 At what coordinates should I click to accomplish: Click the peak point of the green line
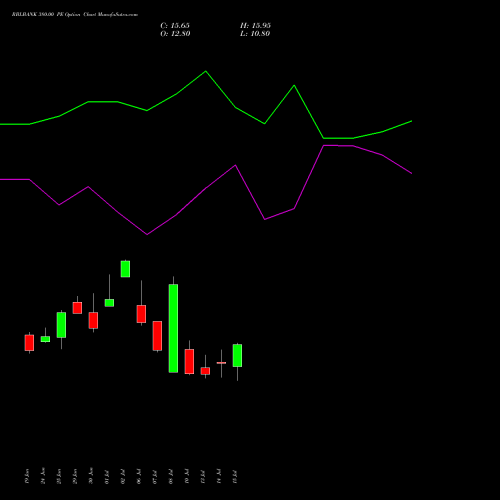[x=206, y=71]
